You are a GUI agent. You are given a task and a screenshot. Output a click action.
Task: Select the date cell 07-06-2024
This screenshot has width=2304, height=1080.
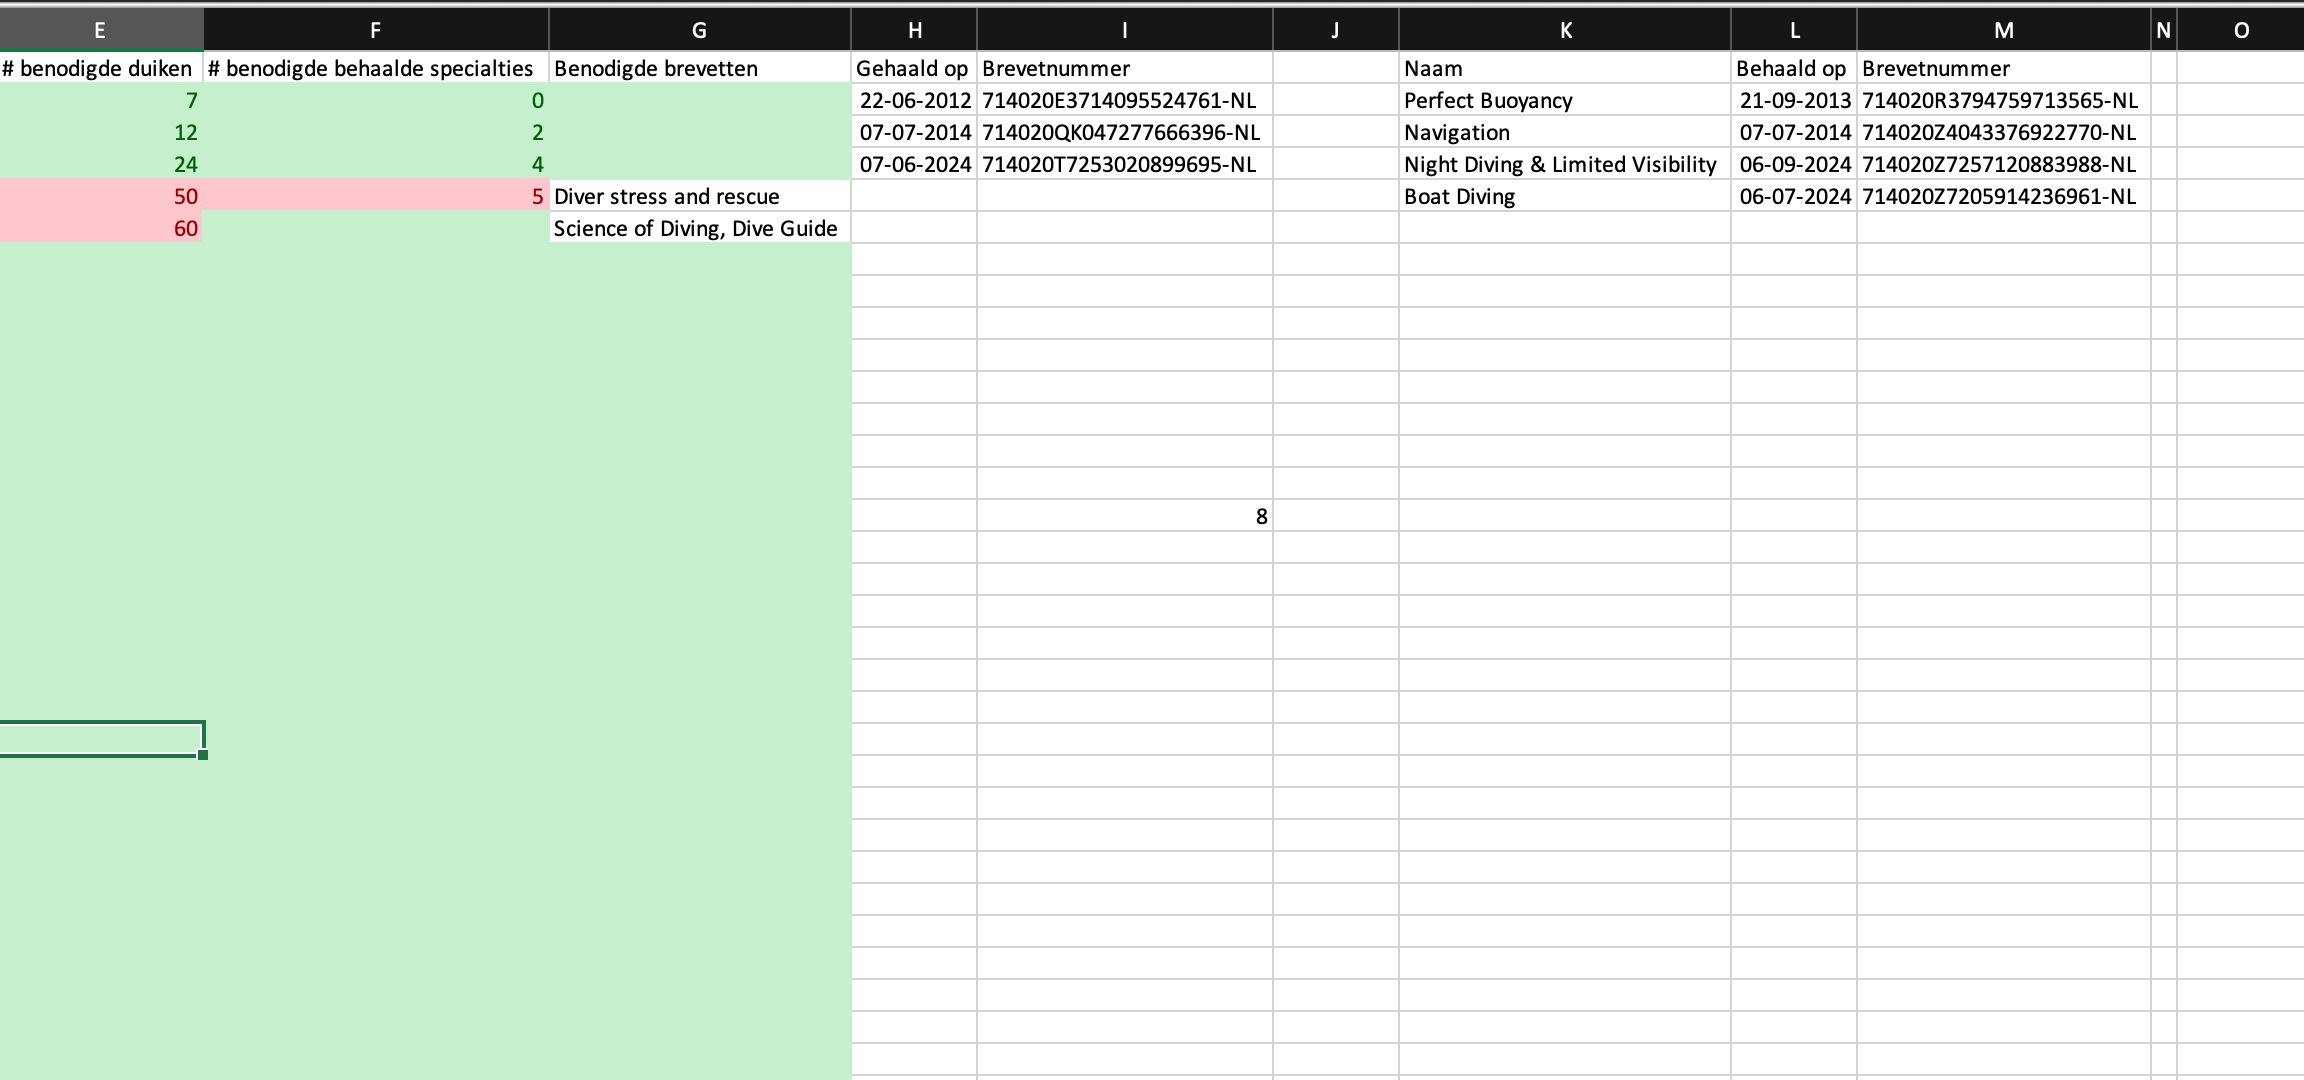coord(914,164)
